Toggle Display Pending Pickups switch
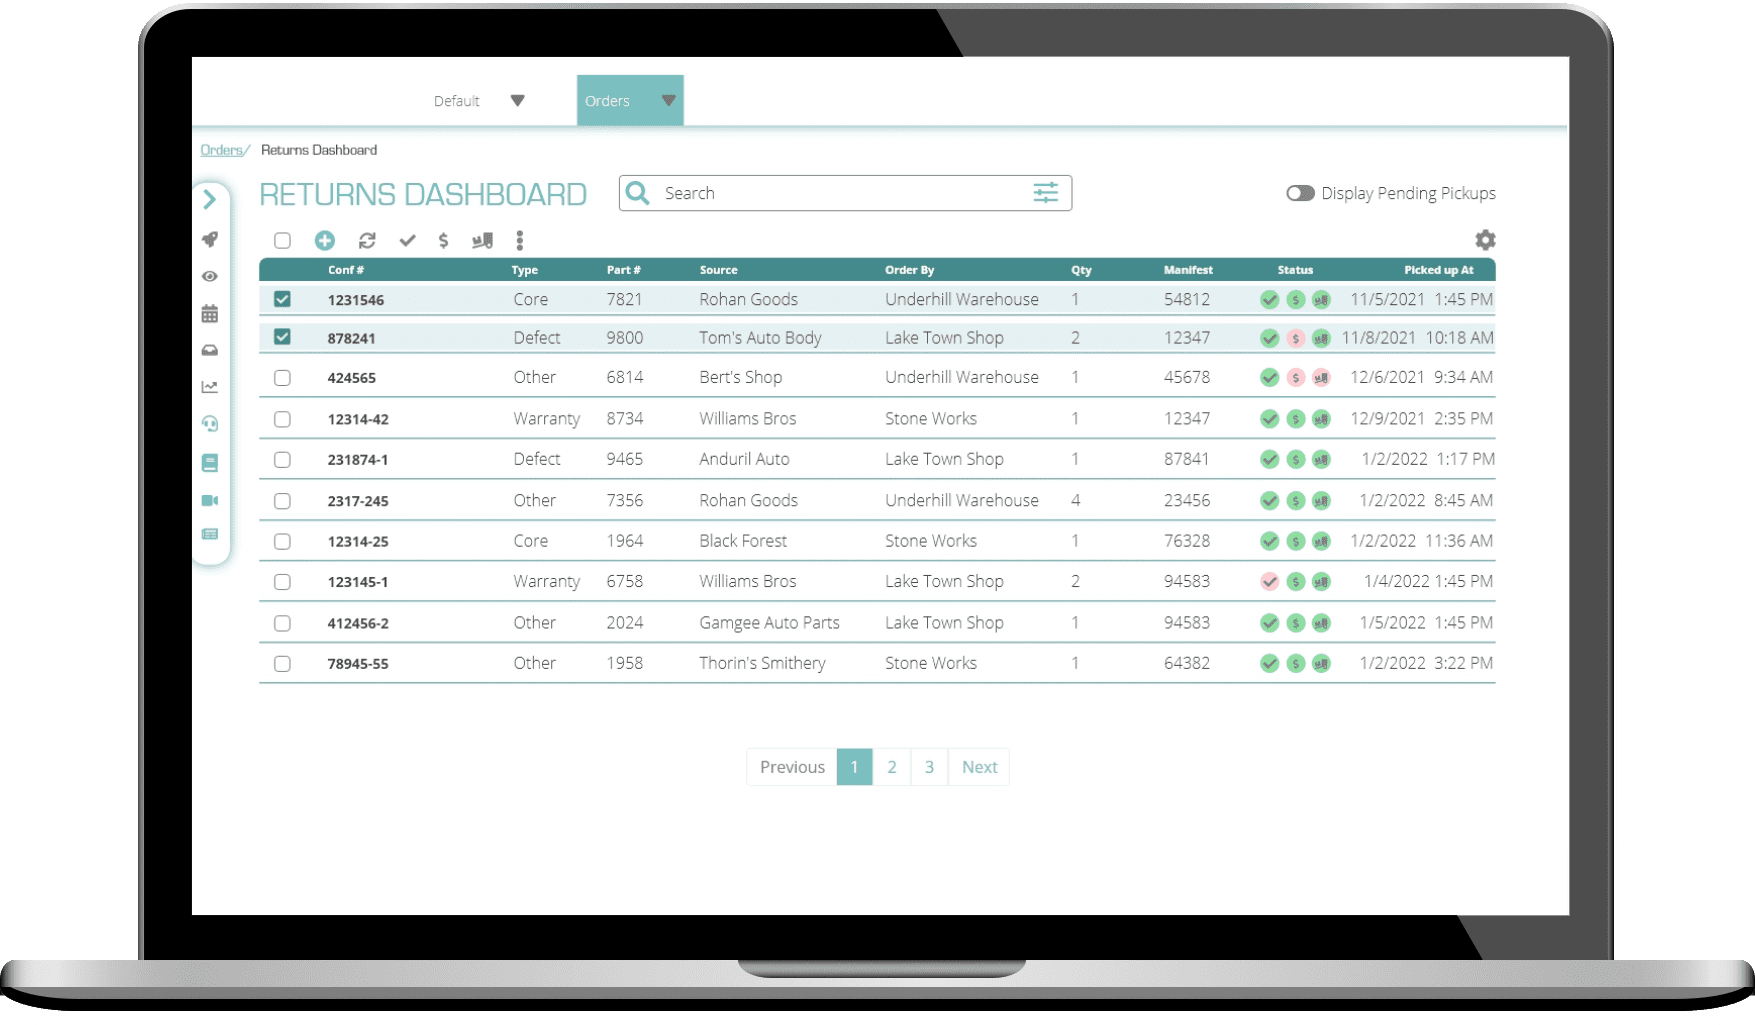Screen dimensions: 1755x1025 1300,193
